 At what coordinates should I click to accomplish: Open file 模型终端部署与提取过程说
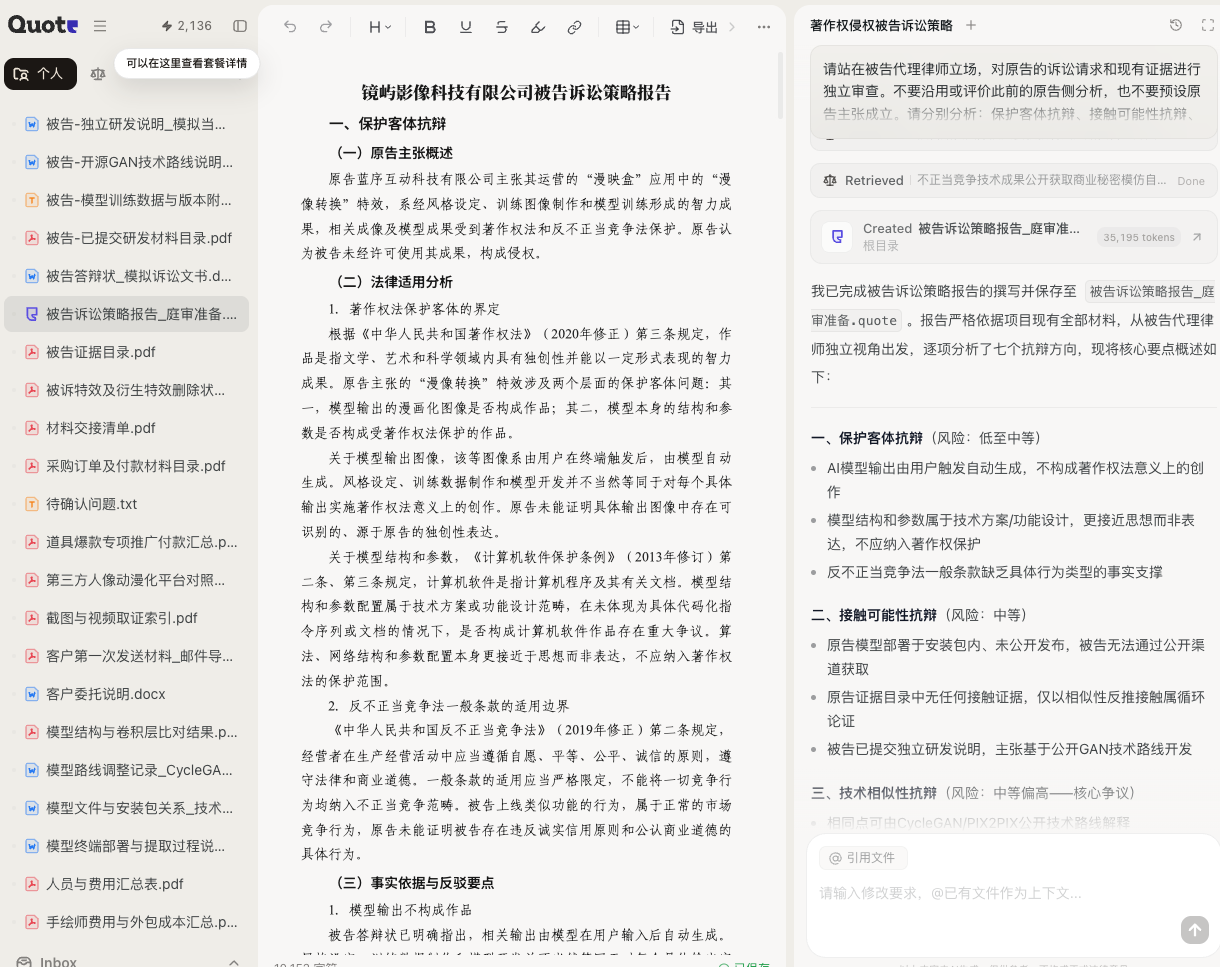(x=126, y=846)
